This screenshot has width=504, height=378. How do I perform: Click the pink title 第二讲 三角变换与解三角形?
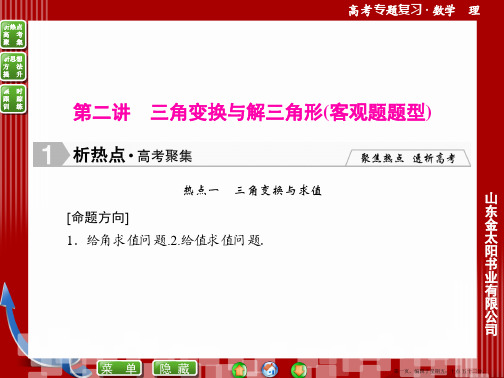coord(252,112)
